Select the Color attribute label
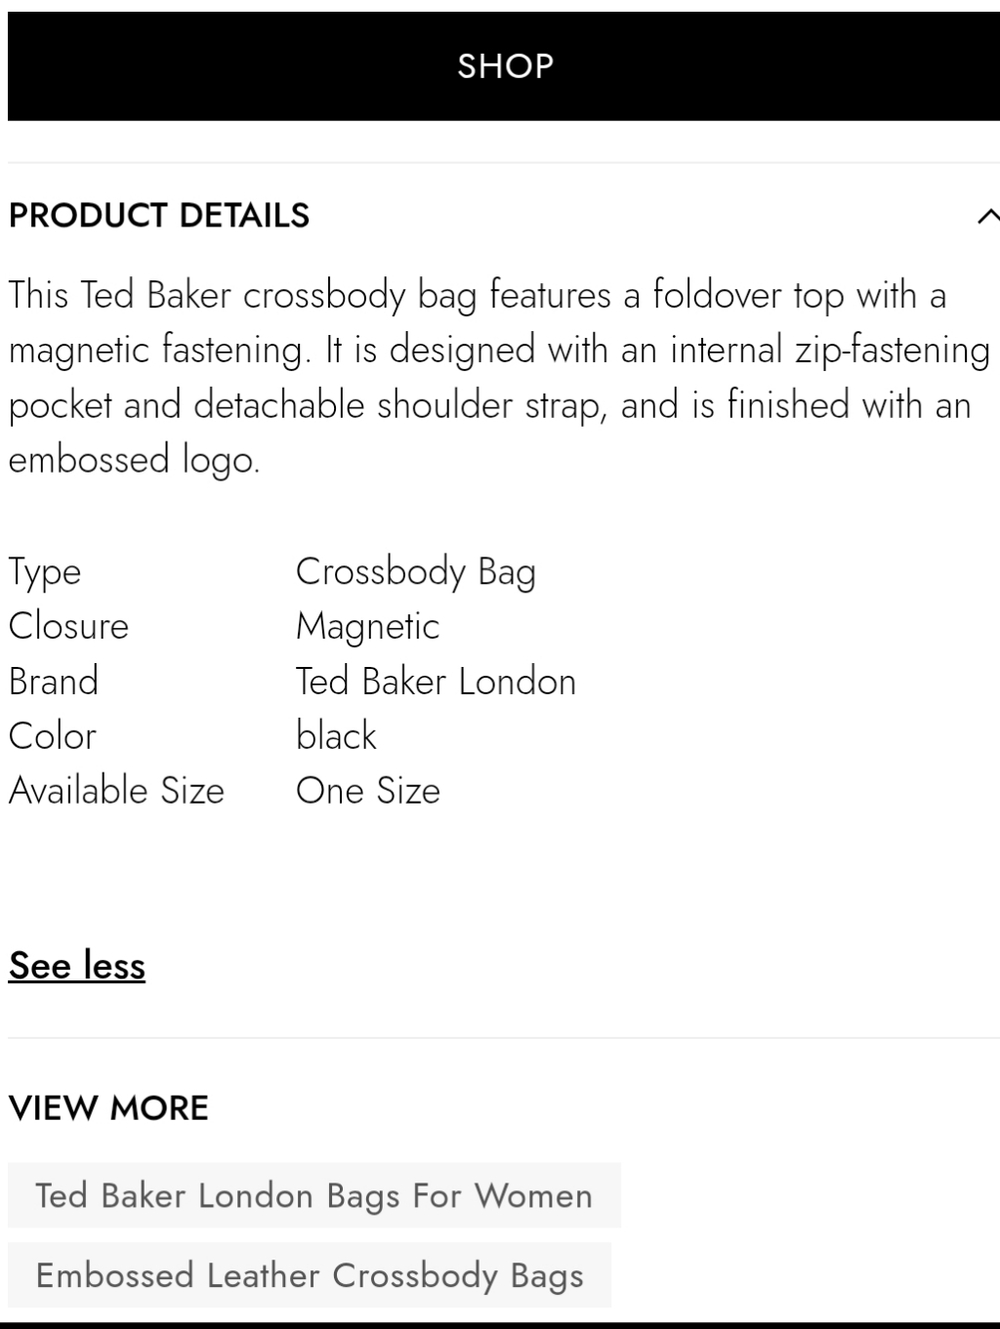Image resolution: width=1000 pixels, height=1329 pixels. point(52,736)
